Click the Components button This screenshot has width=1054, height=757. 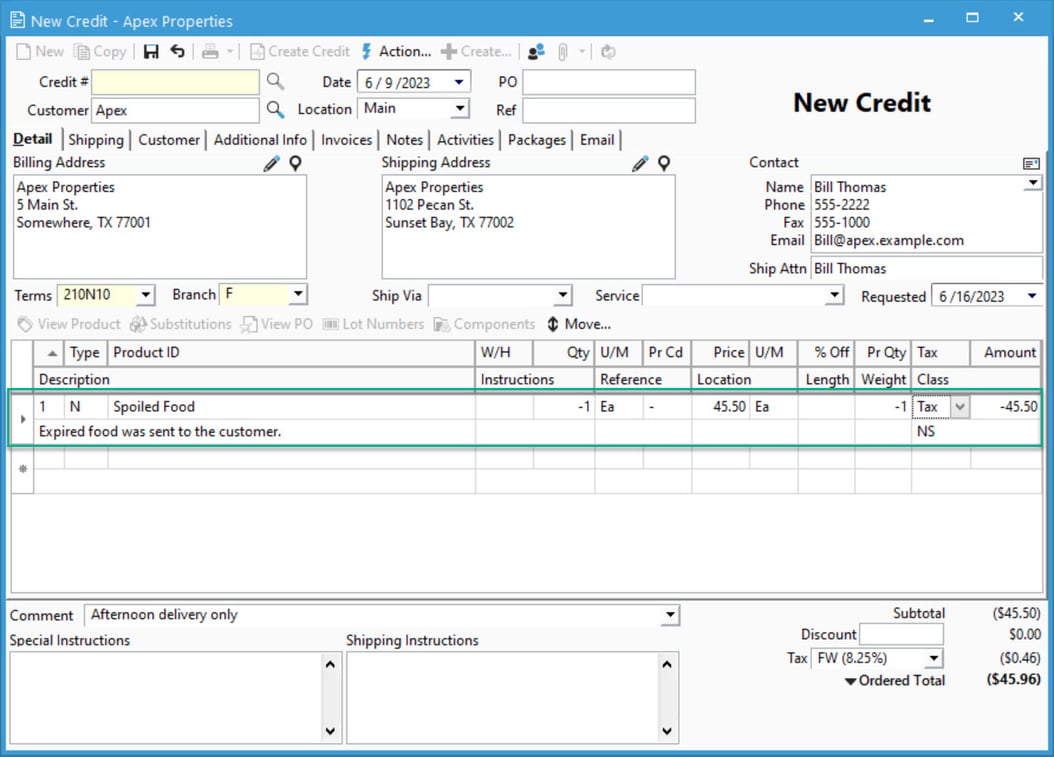point(484,324)
